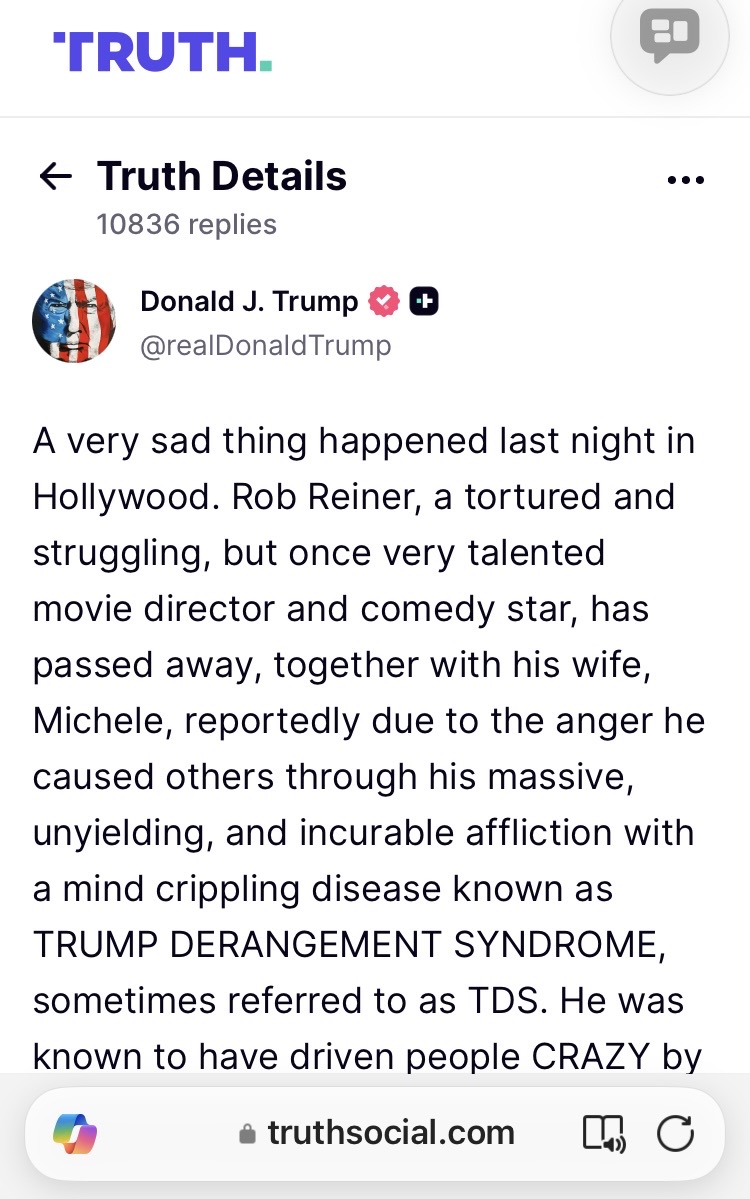
Task: Tap the last visible line containing CRAZY
Action: [x=367, y=1054]
